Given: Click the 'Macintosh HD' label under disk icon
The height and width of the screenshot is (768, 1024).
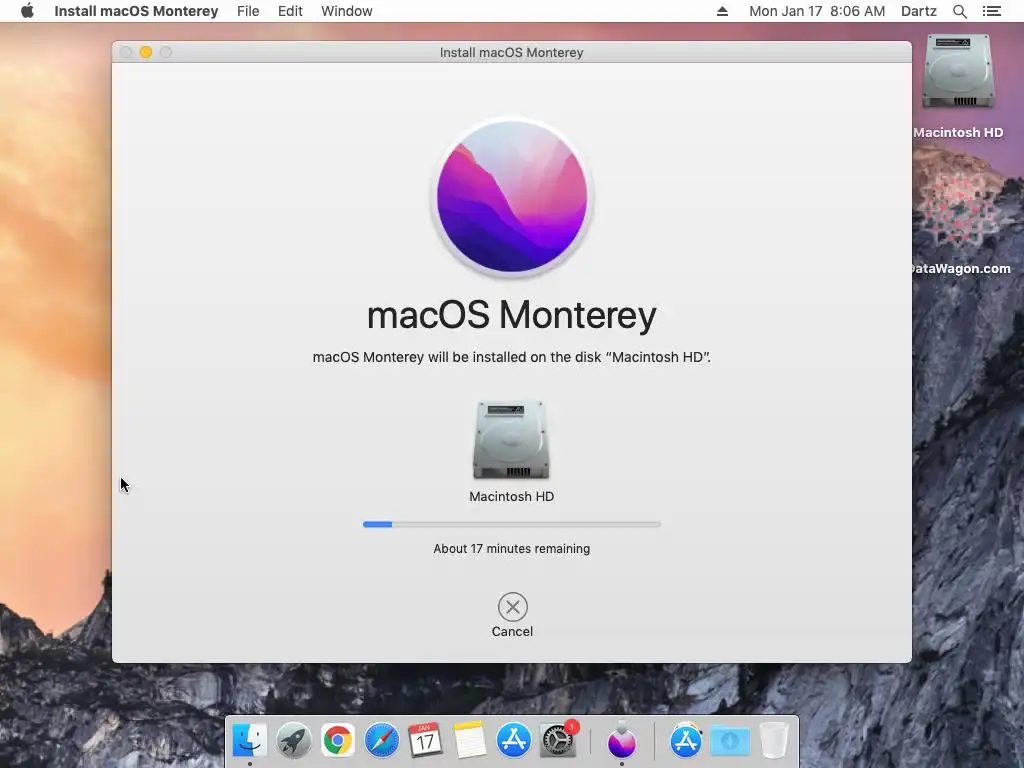Looking at the screenshot, I should pos(512,496).
